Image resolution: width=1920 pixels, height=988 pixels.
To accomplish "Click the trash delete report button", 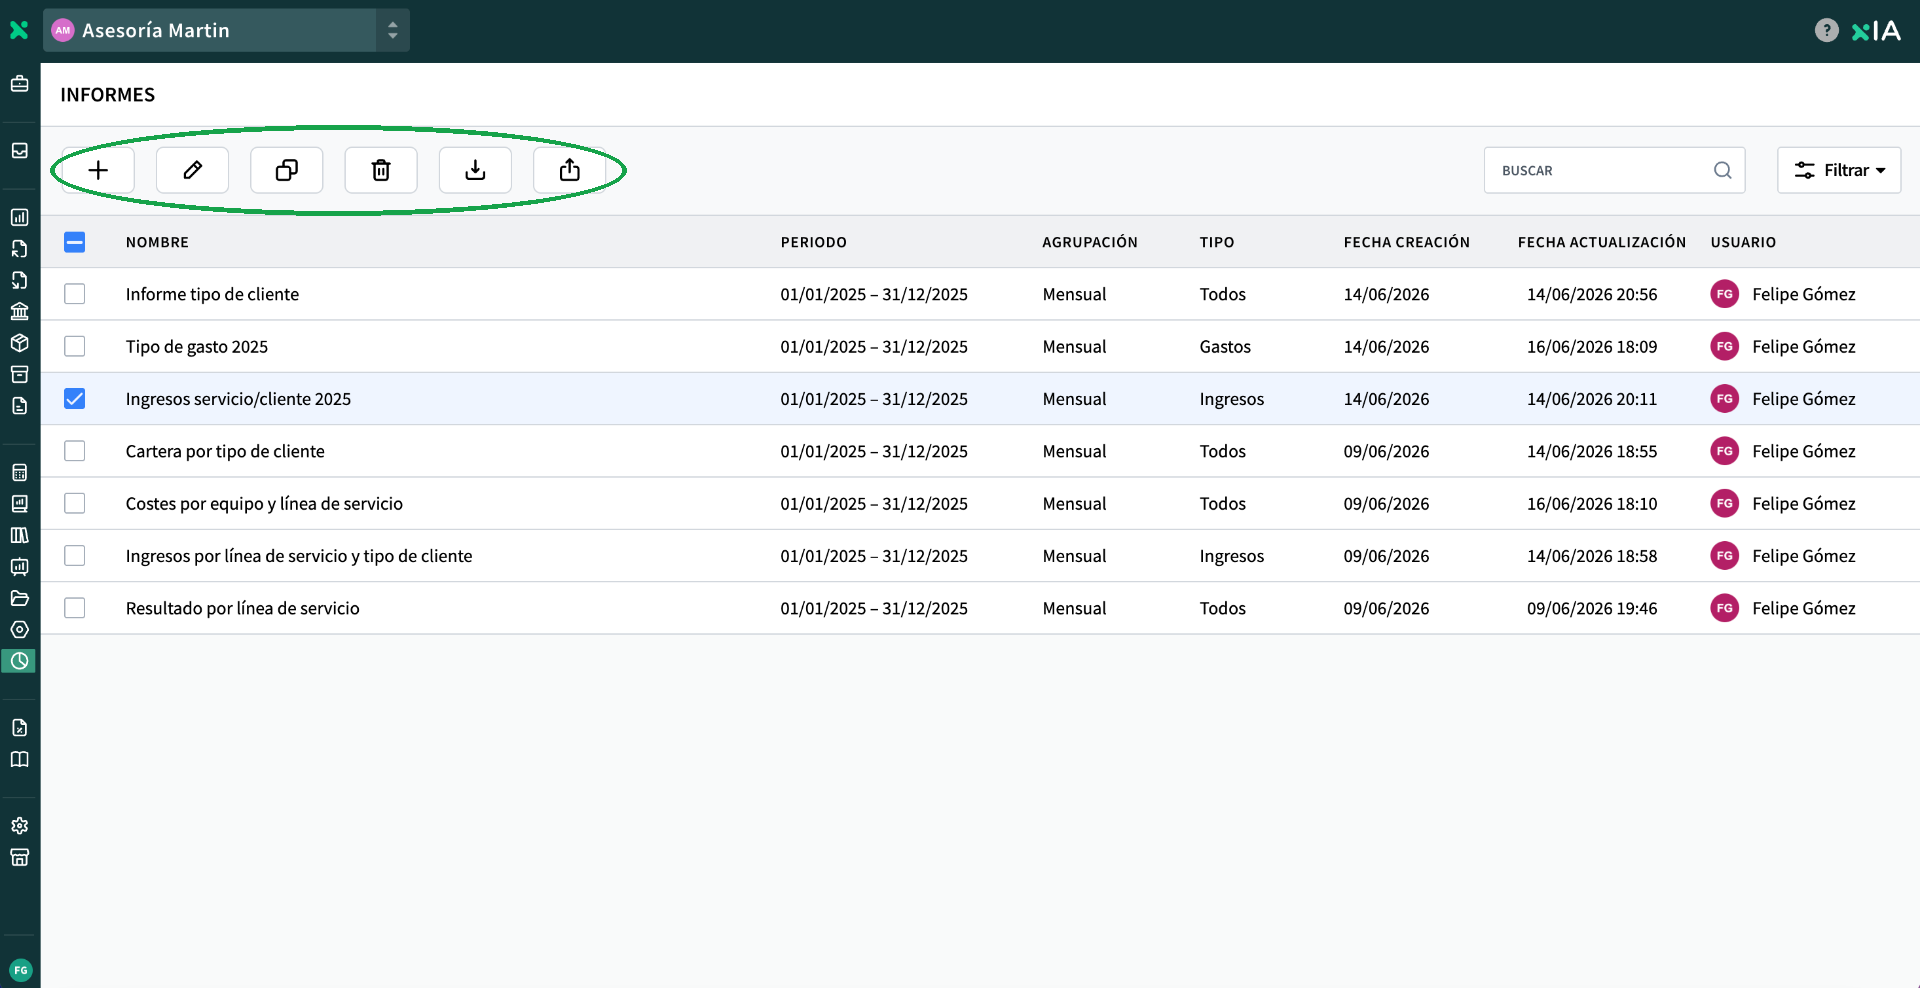I will point(381,170).
